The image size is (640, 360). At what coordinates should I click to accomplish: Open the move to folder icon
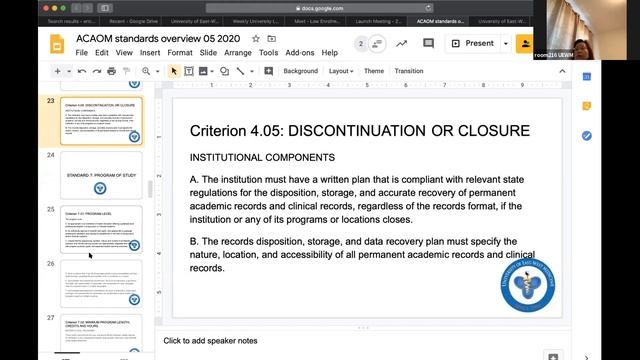pos(271,39)
